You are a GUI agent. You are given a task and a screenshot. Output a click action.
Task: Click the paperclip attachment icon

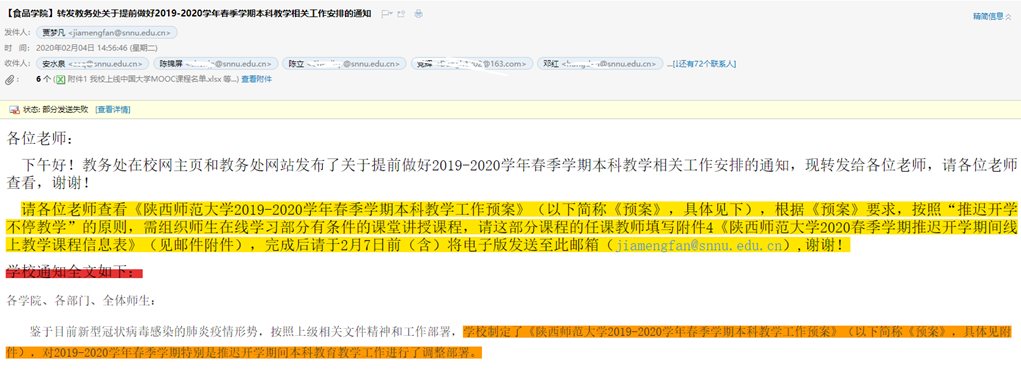coord(10,79)
